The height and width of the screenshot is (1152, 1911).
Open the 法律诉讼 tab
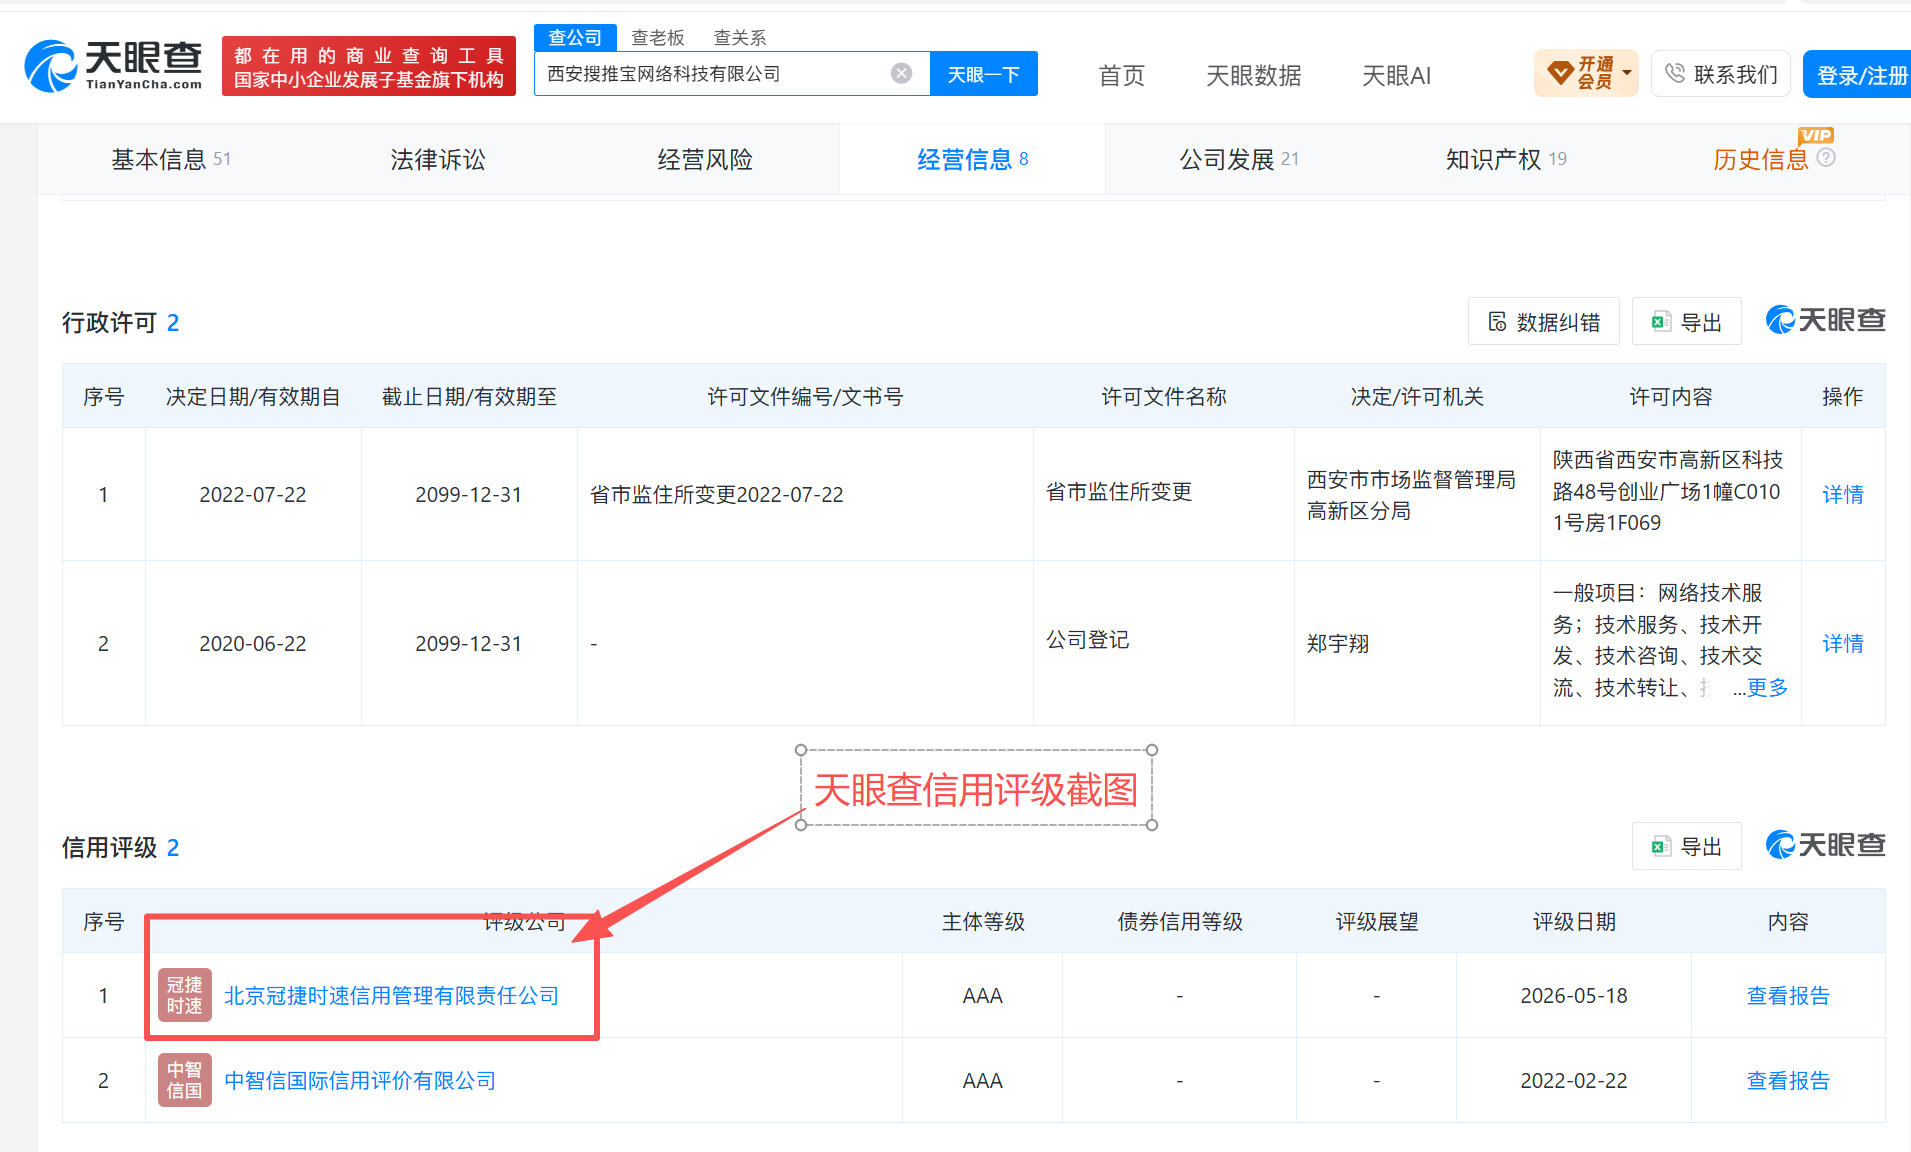click(438, 159)
